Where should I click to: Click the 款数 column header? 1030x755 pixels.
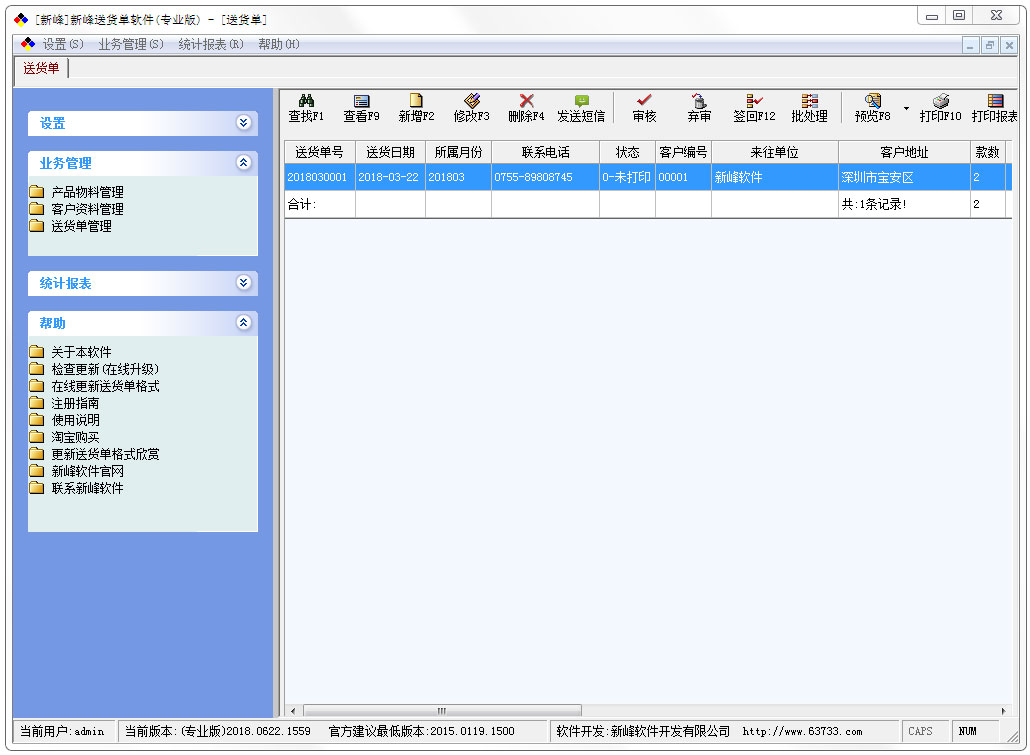pos(987,152)
